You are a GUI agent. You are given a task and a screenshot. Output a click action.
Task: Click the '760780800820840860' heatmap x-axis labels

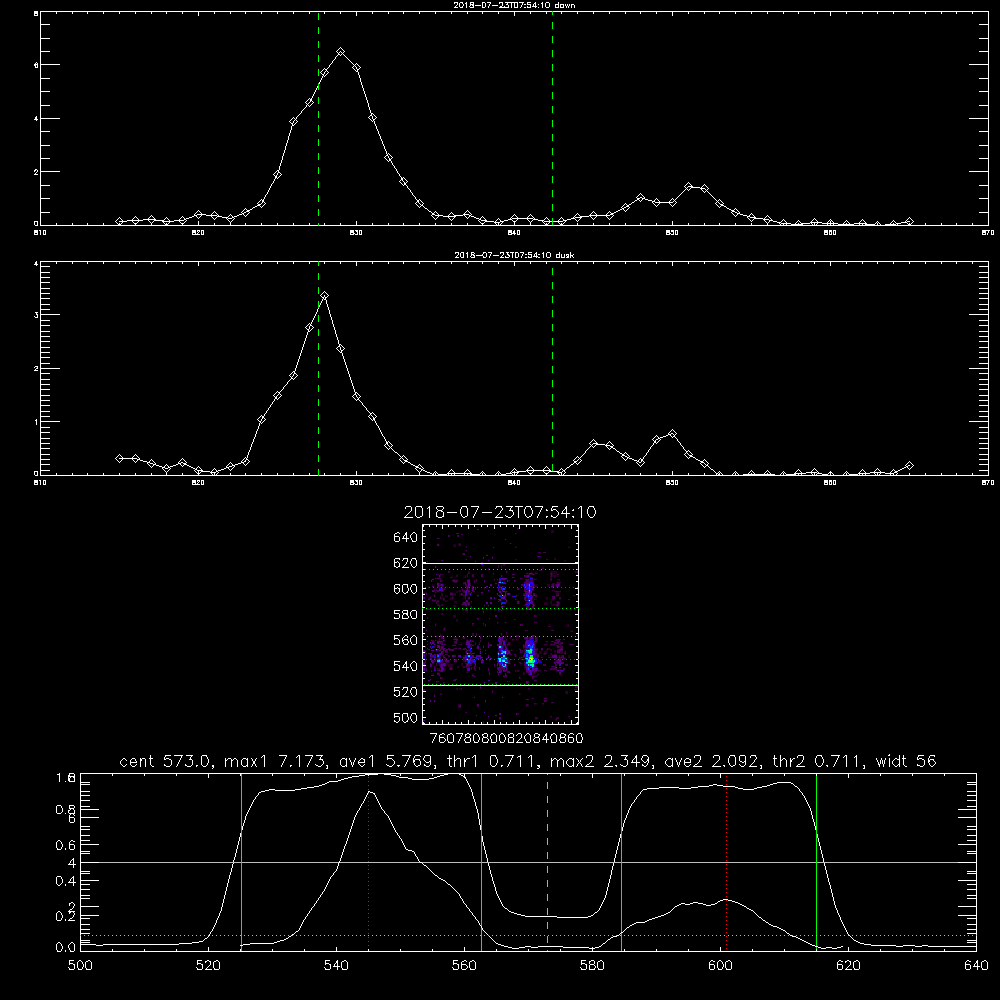[x=506, y=738]
